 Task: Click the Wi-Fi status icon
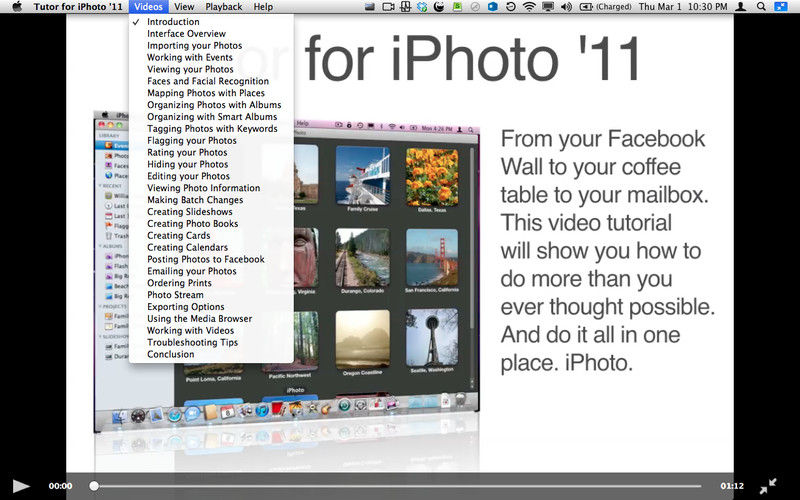pos(530,7)
